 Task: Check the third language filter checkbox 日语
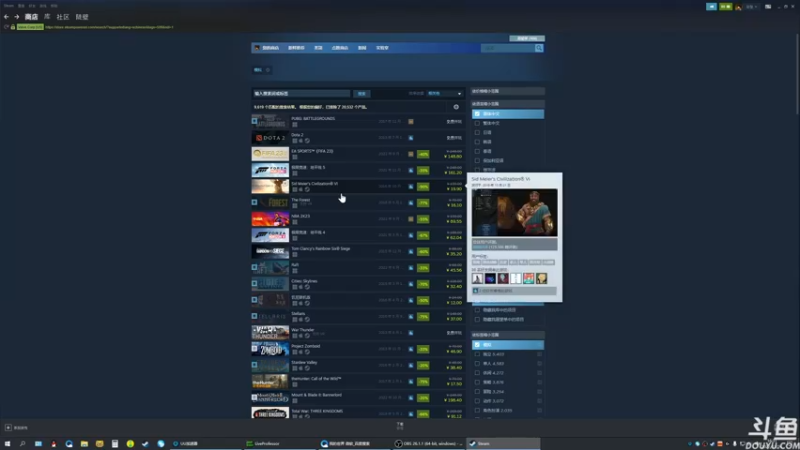click(x=477, y=132)
